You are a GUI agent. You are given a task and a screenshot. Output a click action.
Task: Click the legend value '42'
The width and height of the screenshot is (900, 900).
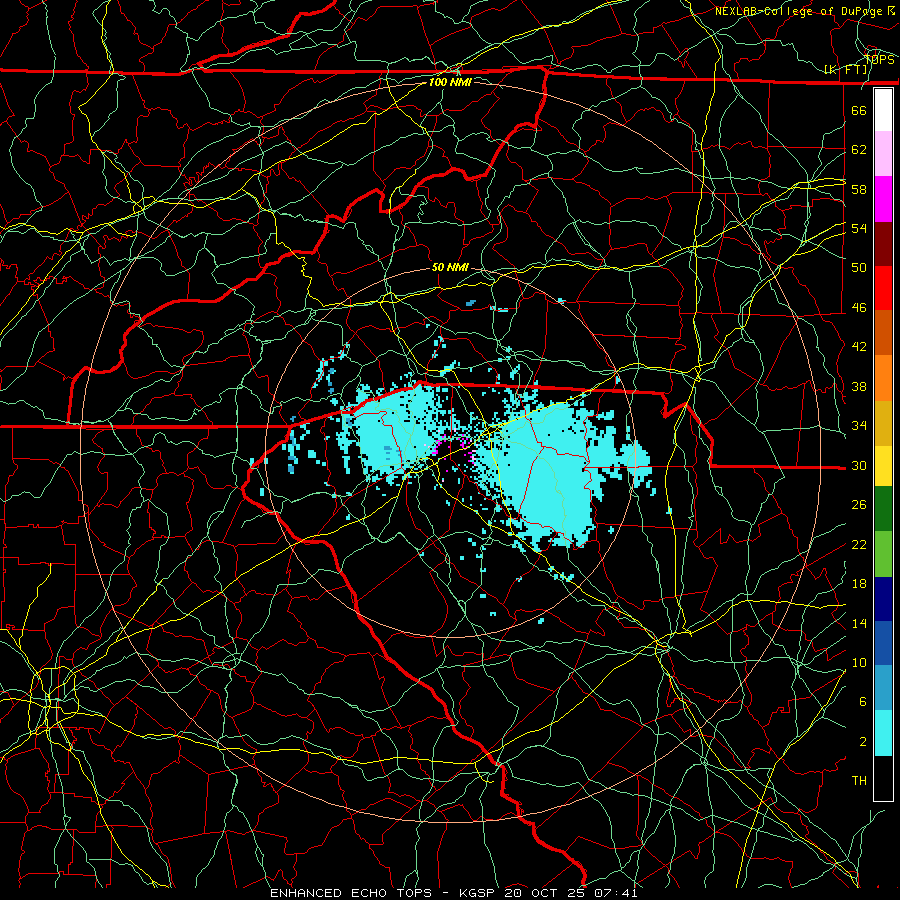[x=859, y=346]
